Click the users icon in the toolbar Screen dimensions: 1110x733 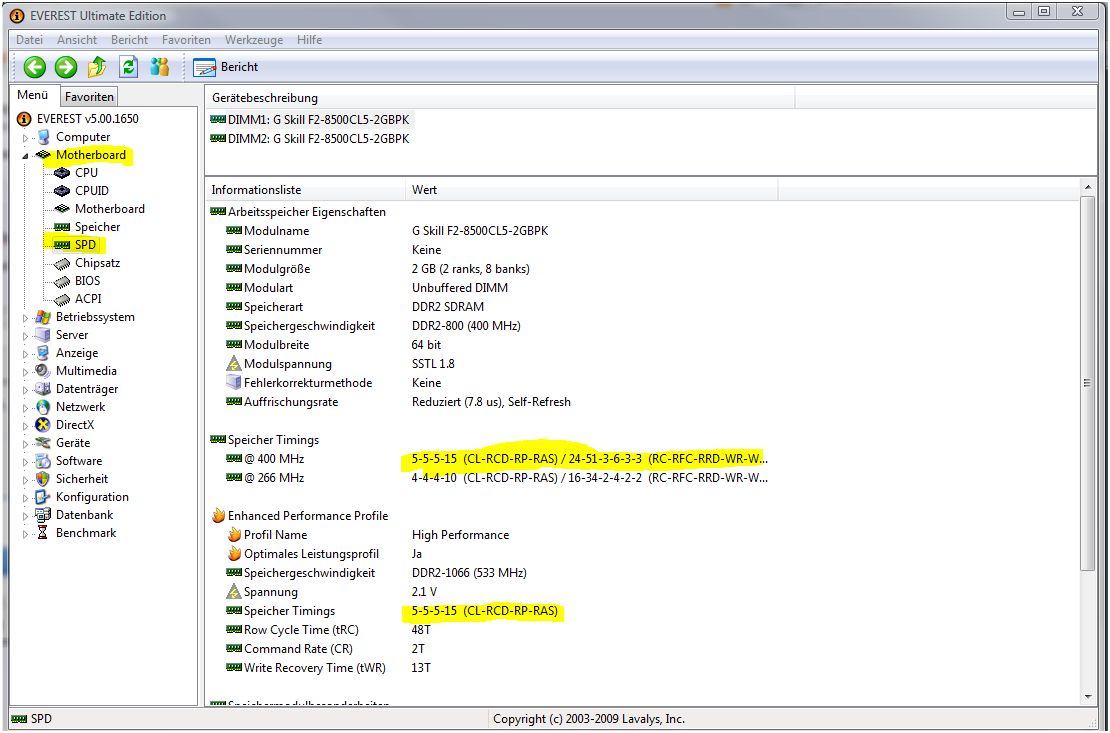point(159,67)
